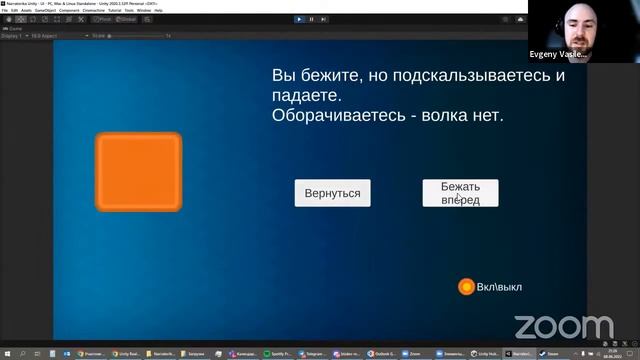
Task: Open the Cinemachine menu
Action: coord(93,10)
